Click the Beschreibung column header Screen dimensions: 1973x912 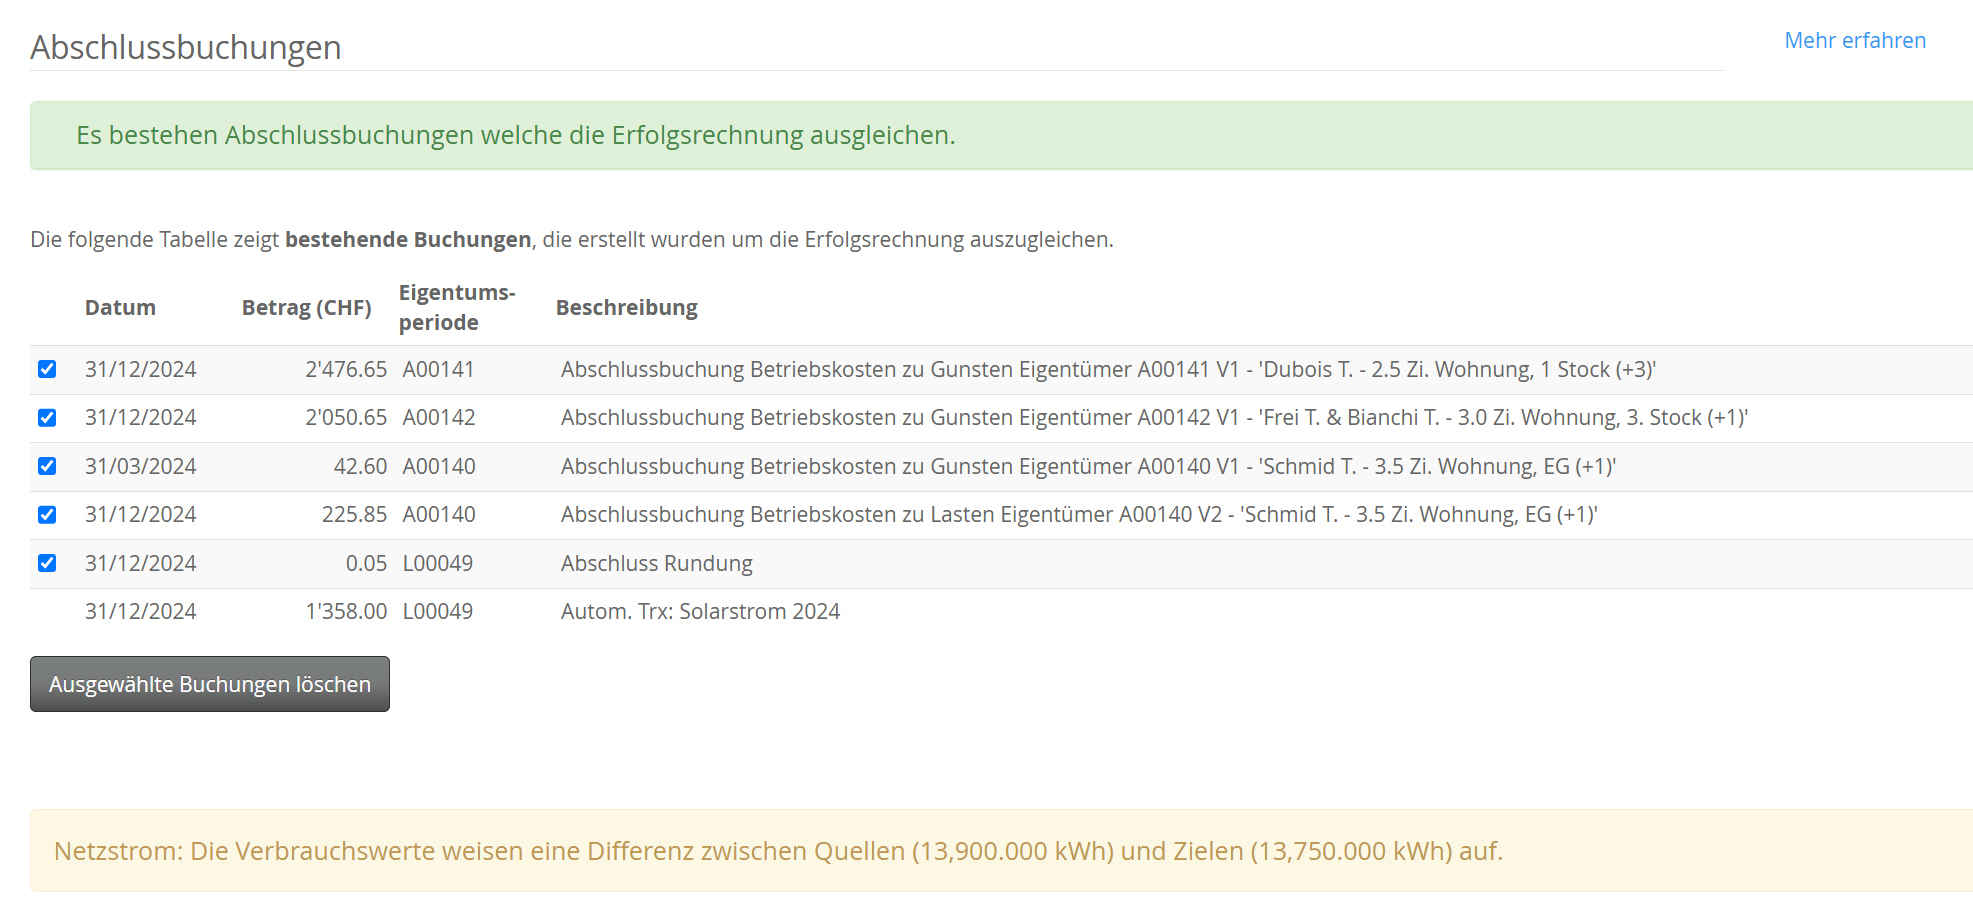coord(627,308)
